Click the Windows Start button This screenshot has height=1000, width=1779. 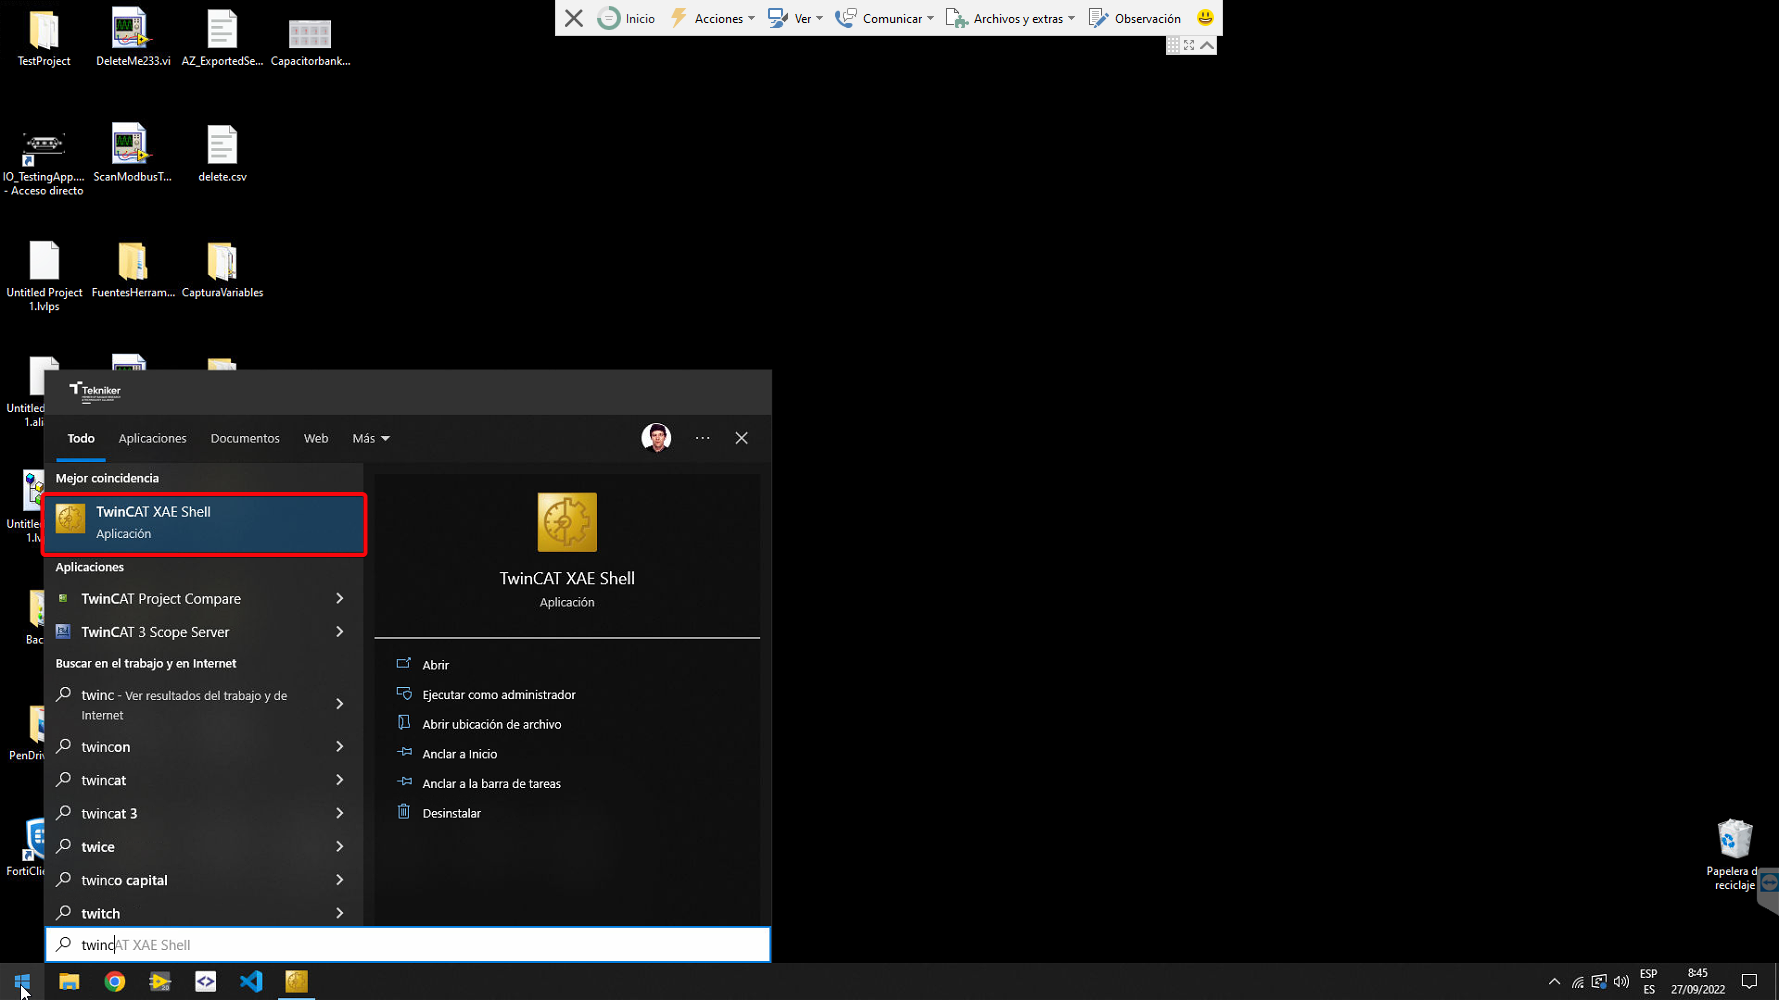pos(22,981)
